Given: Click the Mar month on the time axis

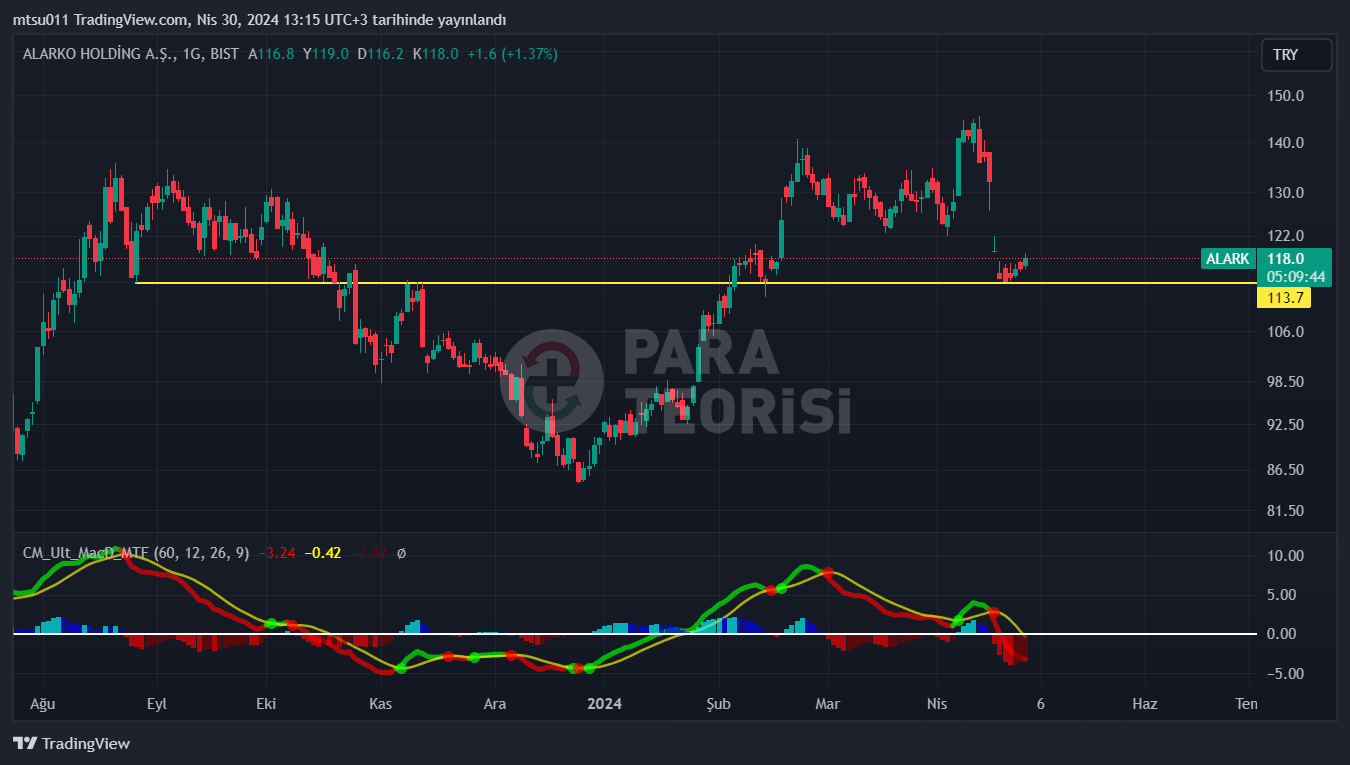Looking at the screenshot, I should click(827, 704).
